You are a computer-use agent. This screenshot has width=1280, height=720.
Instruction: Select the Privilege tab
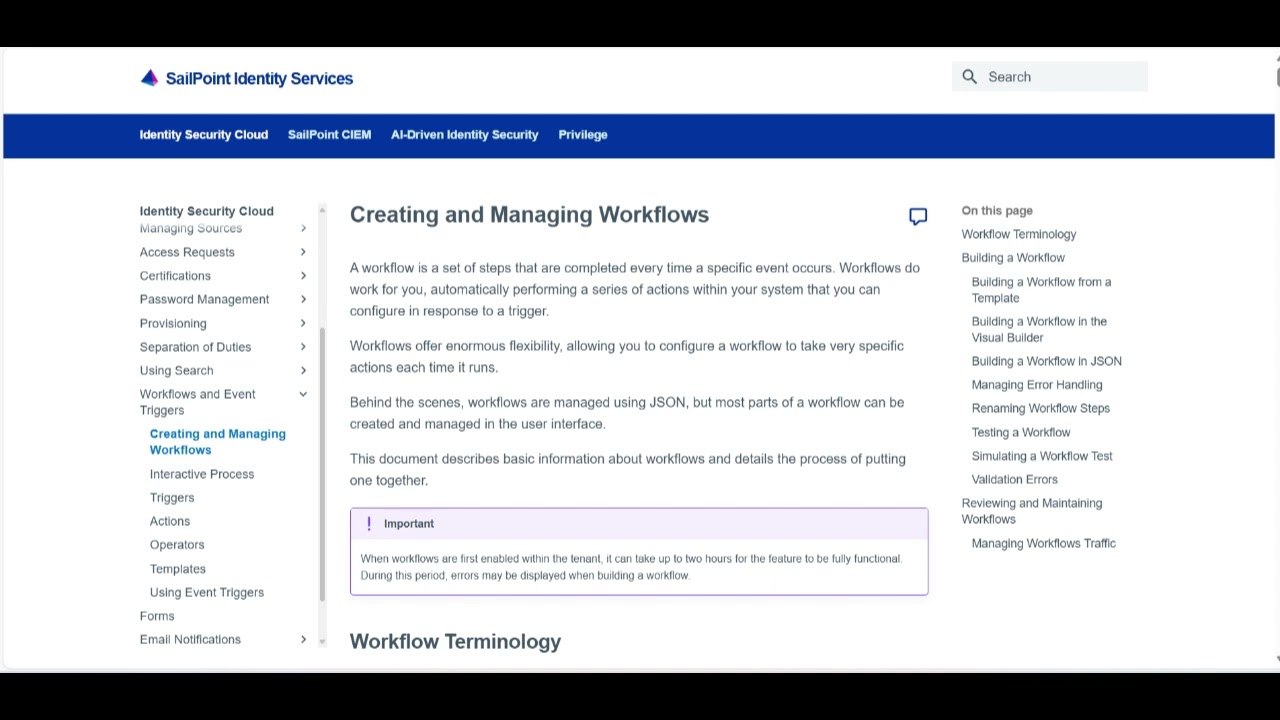tap(583, 135)
